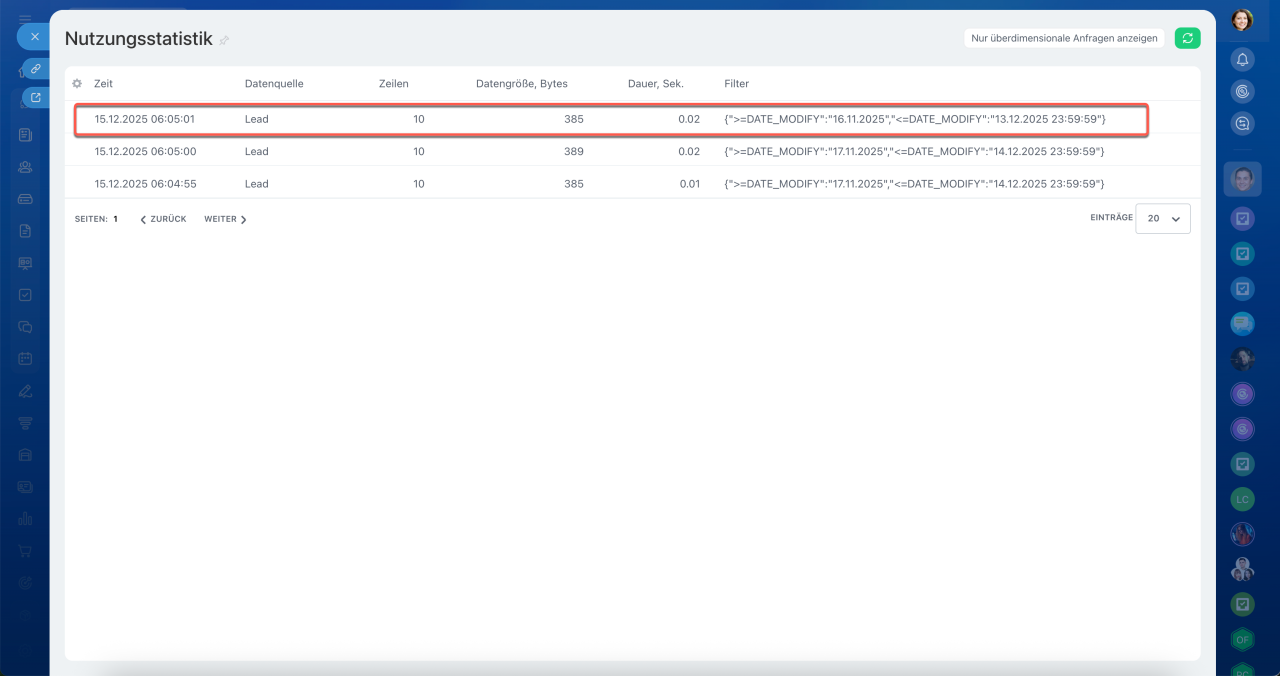Close the slider panel with X
The image size is (1280, 676).
[x=35, y=37]
